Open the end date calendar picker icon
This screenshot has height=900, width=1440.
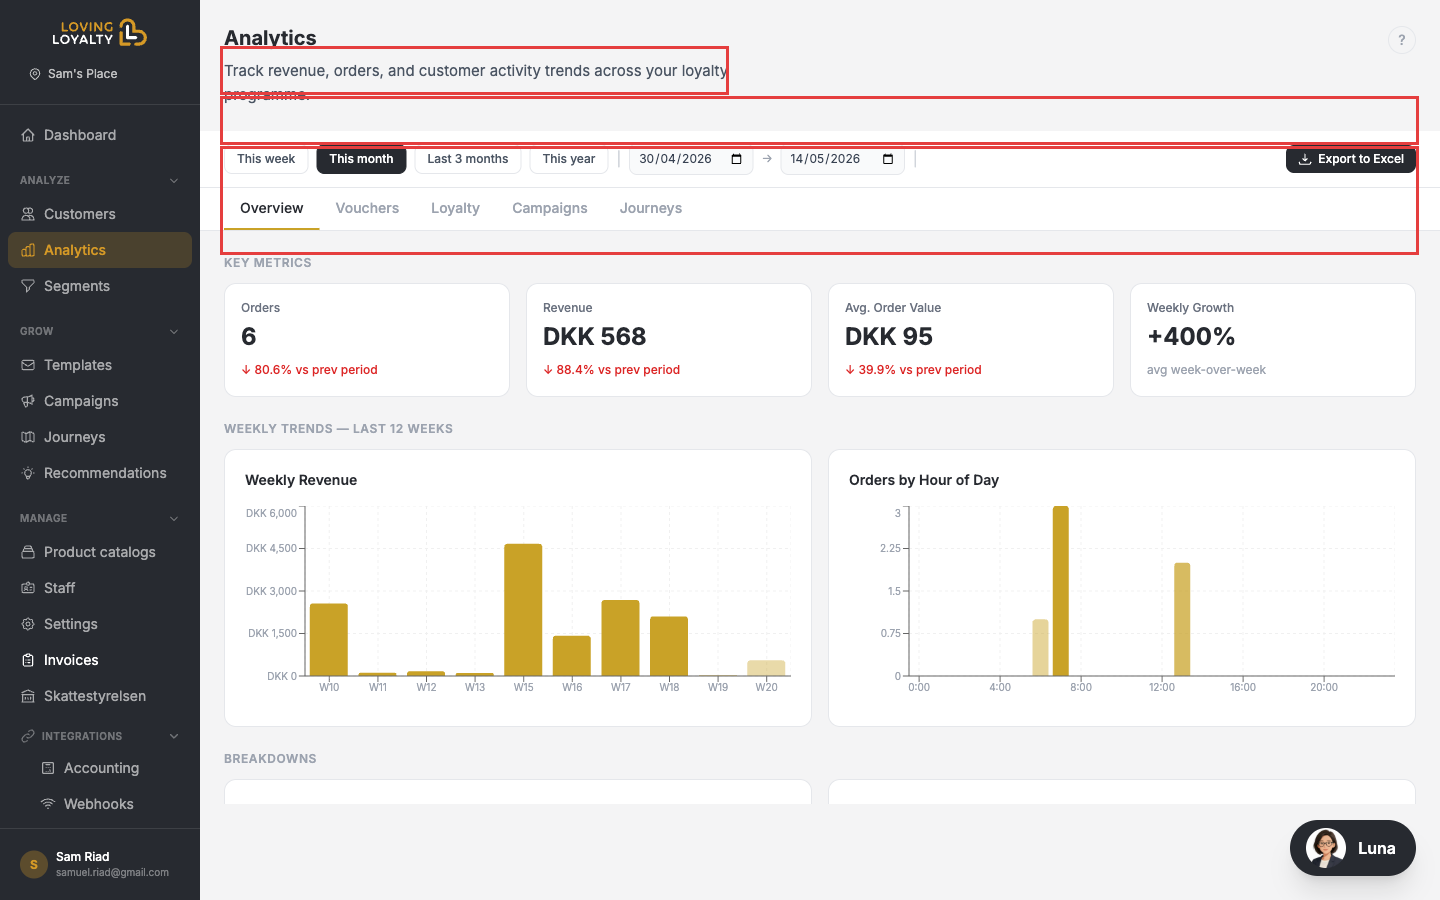(x=888, y=159)
